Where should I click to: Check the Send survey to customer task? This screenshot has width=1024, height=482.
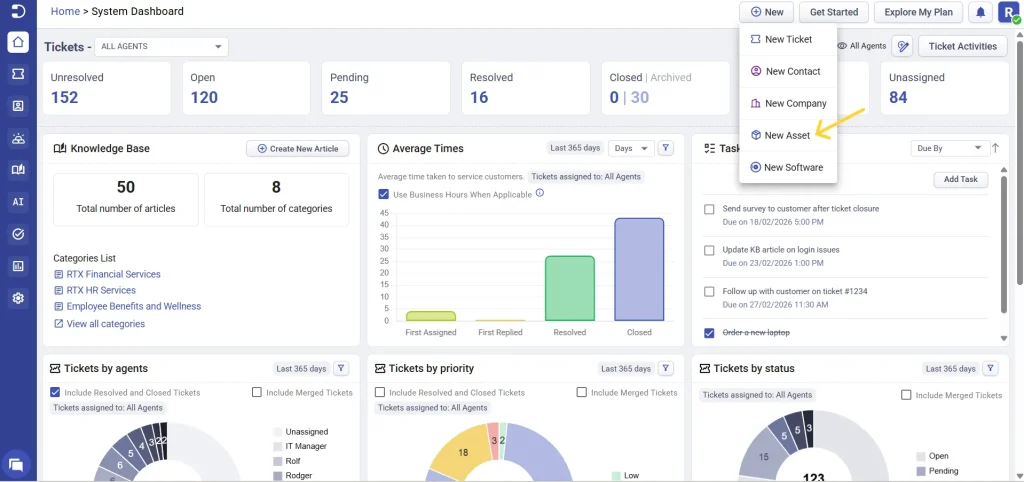pyautogui.click(x=709, y=210)
